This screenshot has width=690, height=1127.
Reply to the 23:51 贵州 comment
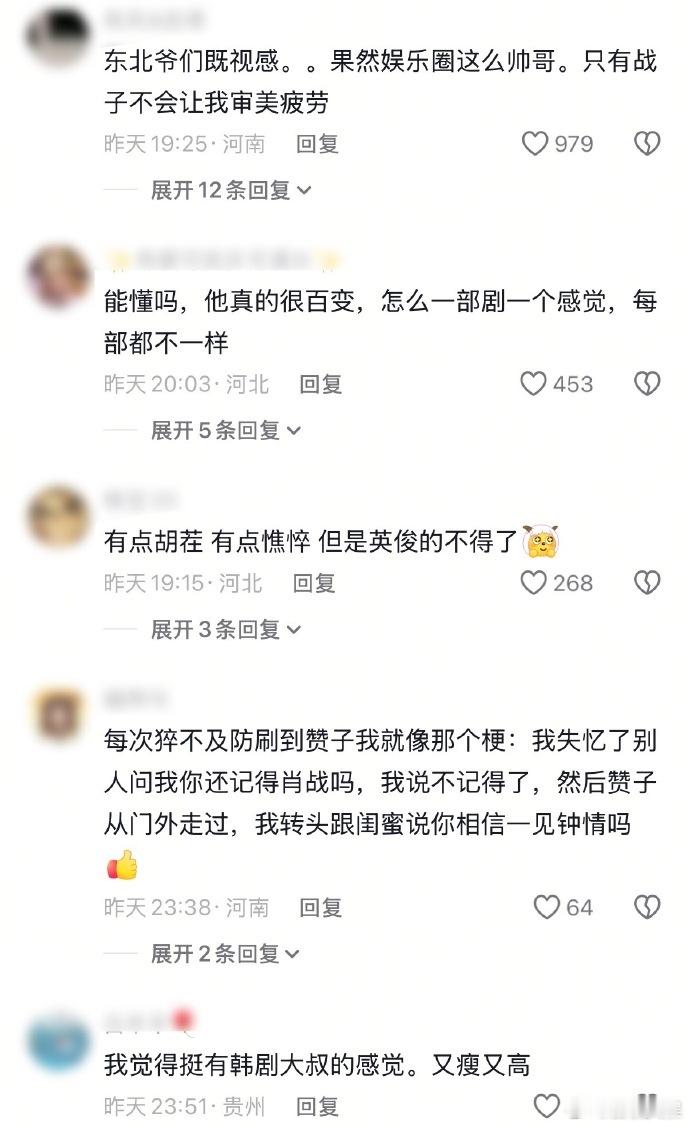pos(317,1105)
